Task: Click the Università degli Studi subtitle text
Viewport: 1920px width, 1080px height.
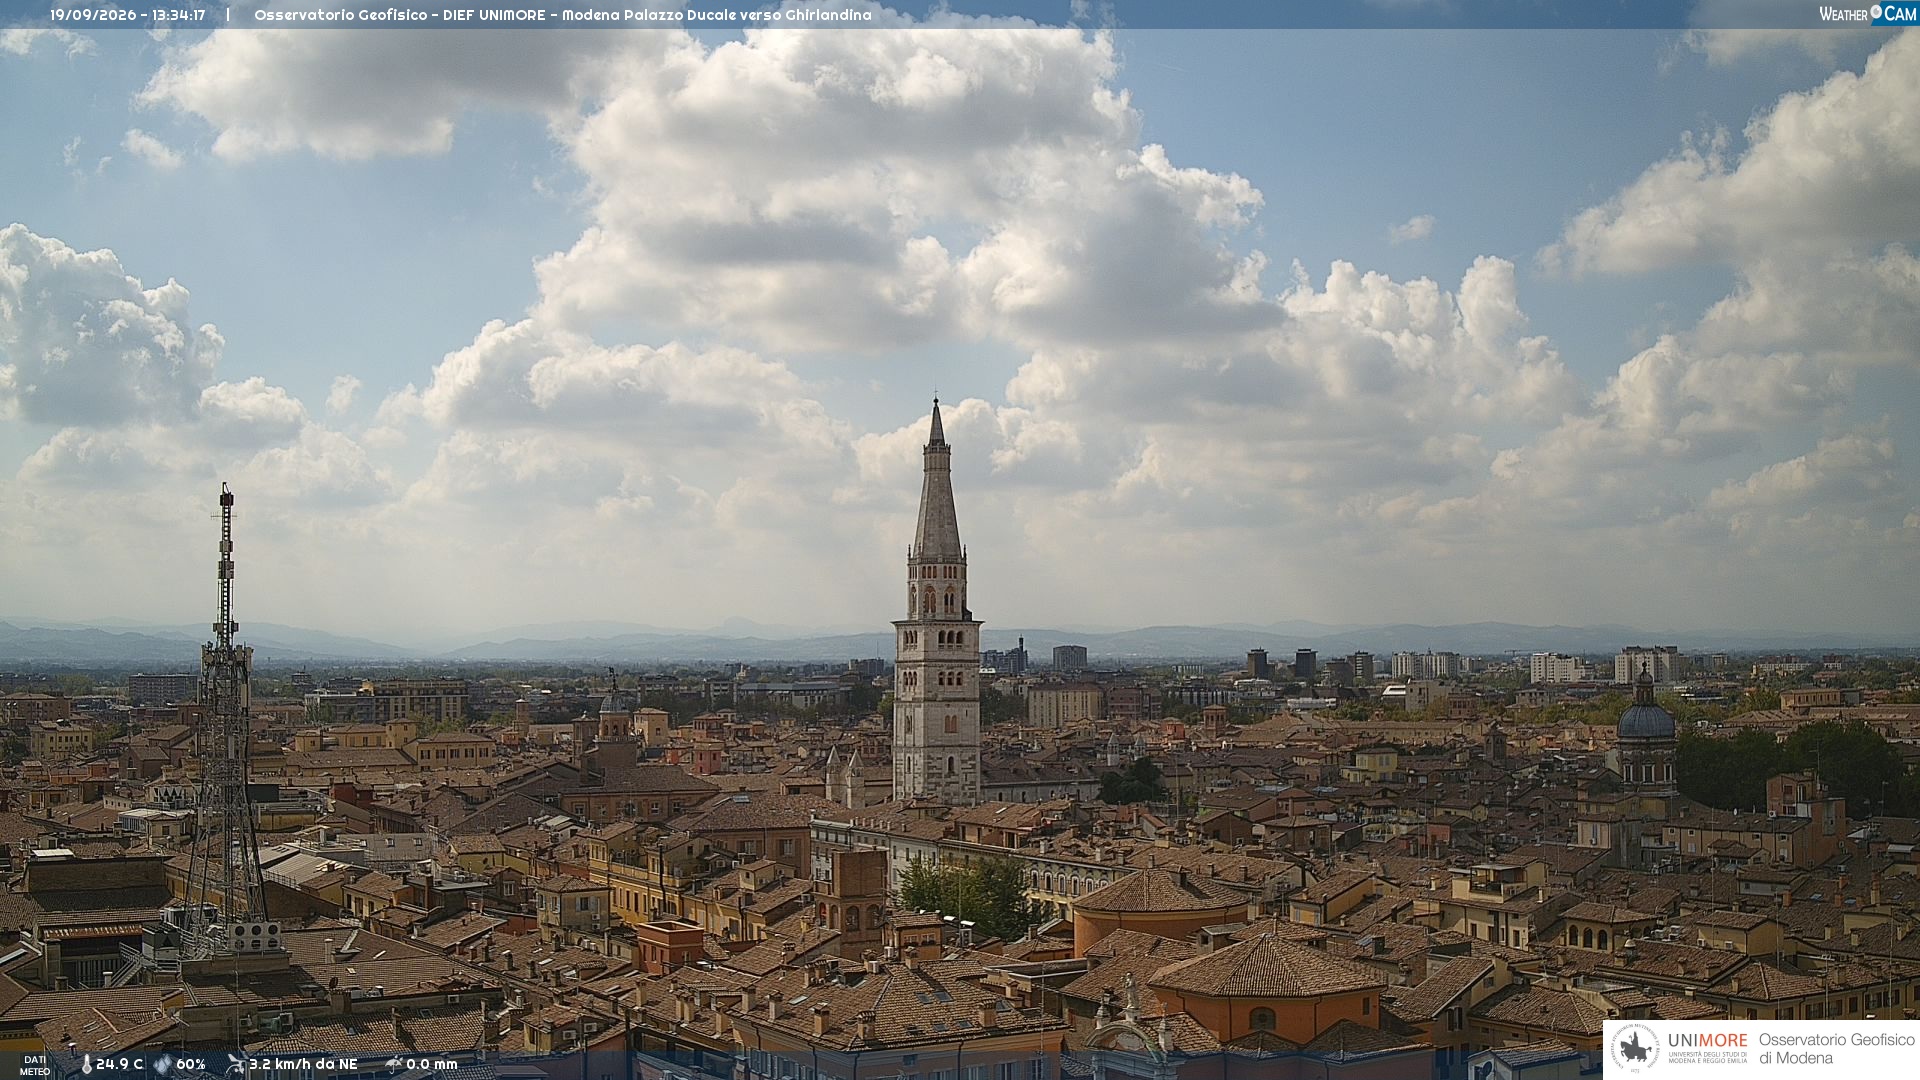Action: pyautogui.click(x=1707, y=1057)
